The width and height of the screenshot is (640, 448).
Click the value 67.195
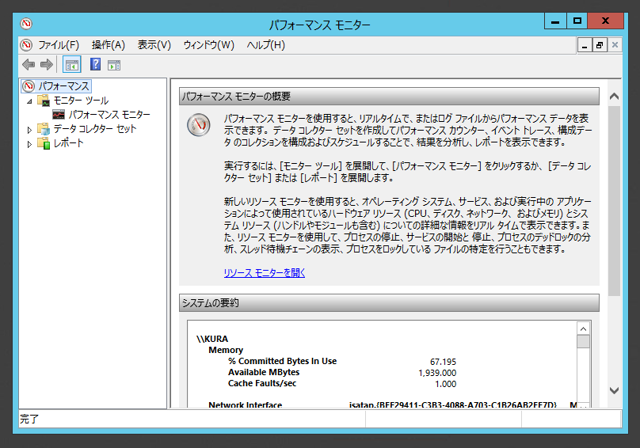(443, 362)
